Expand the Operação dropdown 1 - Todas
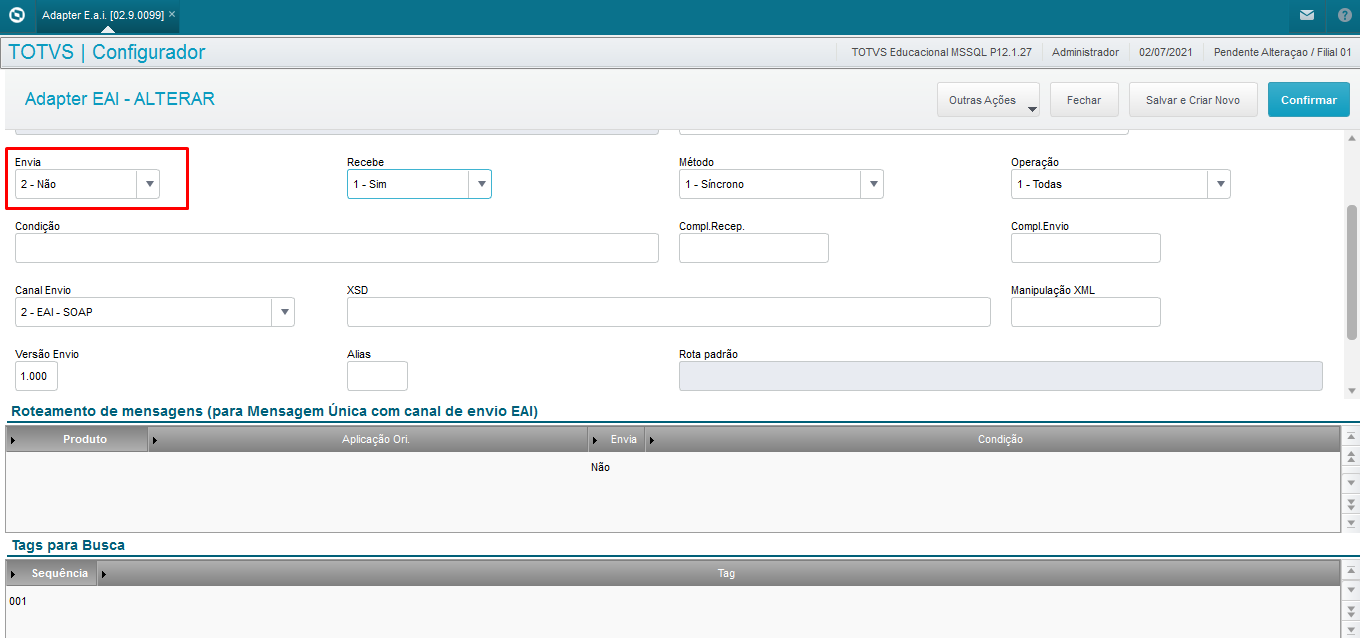The image size is (1360, 638). pyautogui.click(x=1219, y=184)
